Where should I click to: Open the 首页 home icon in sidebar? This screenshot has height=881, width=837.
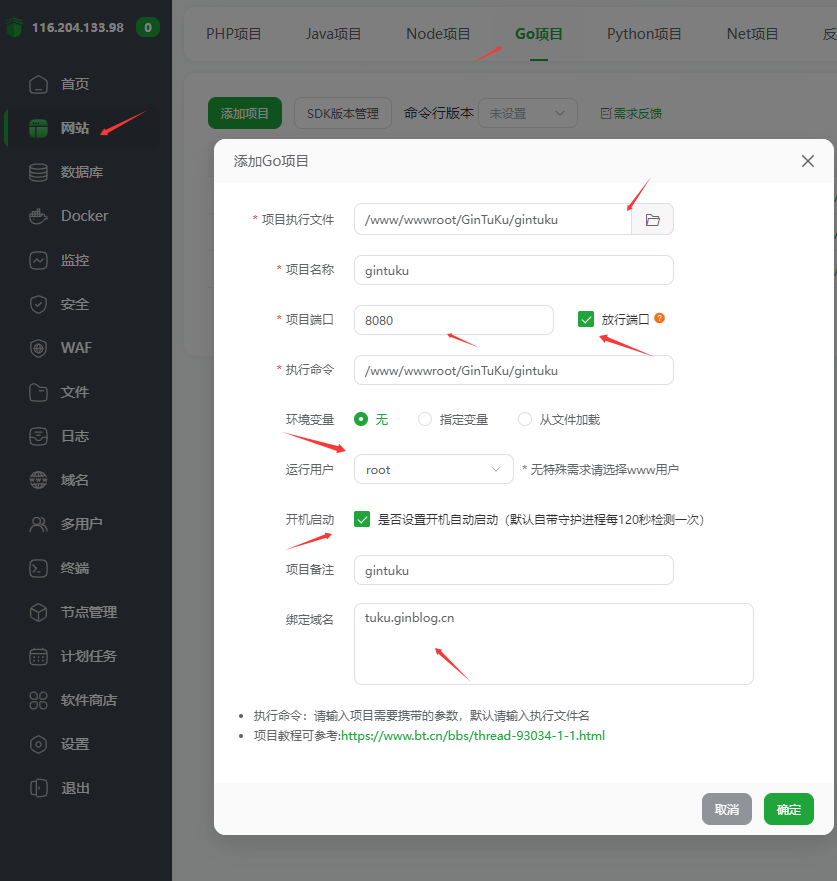(38, 84)
